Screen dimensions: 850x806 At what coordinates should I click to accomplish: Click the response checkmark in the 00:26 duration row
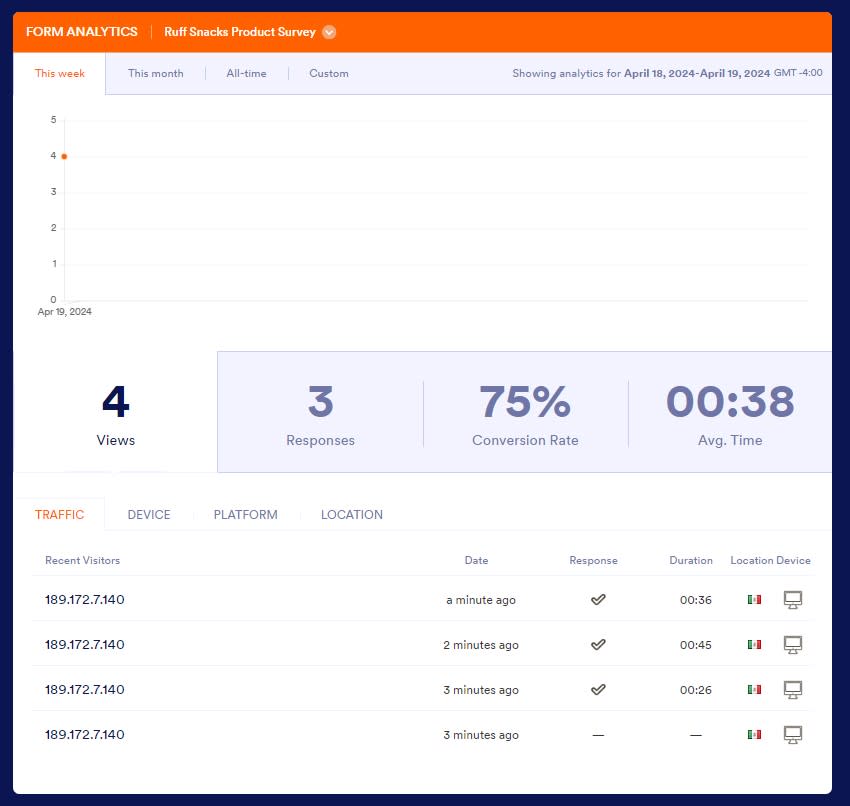598,689
